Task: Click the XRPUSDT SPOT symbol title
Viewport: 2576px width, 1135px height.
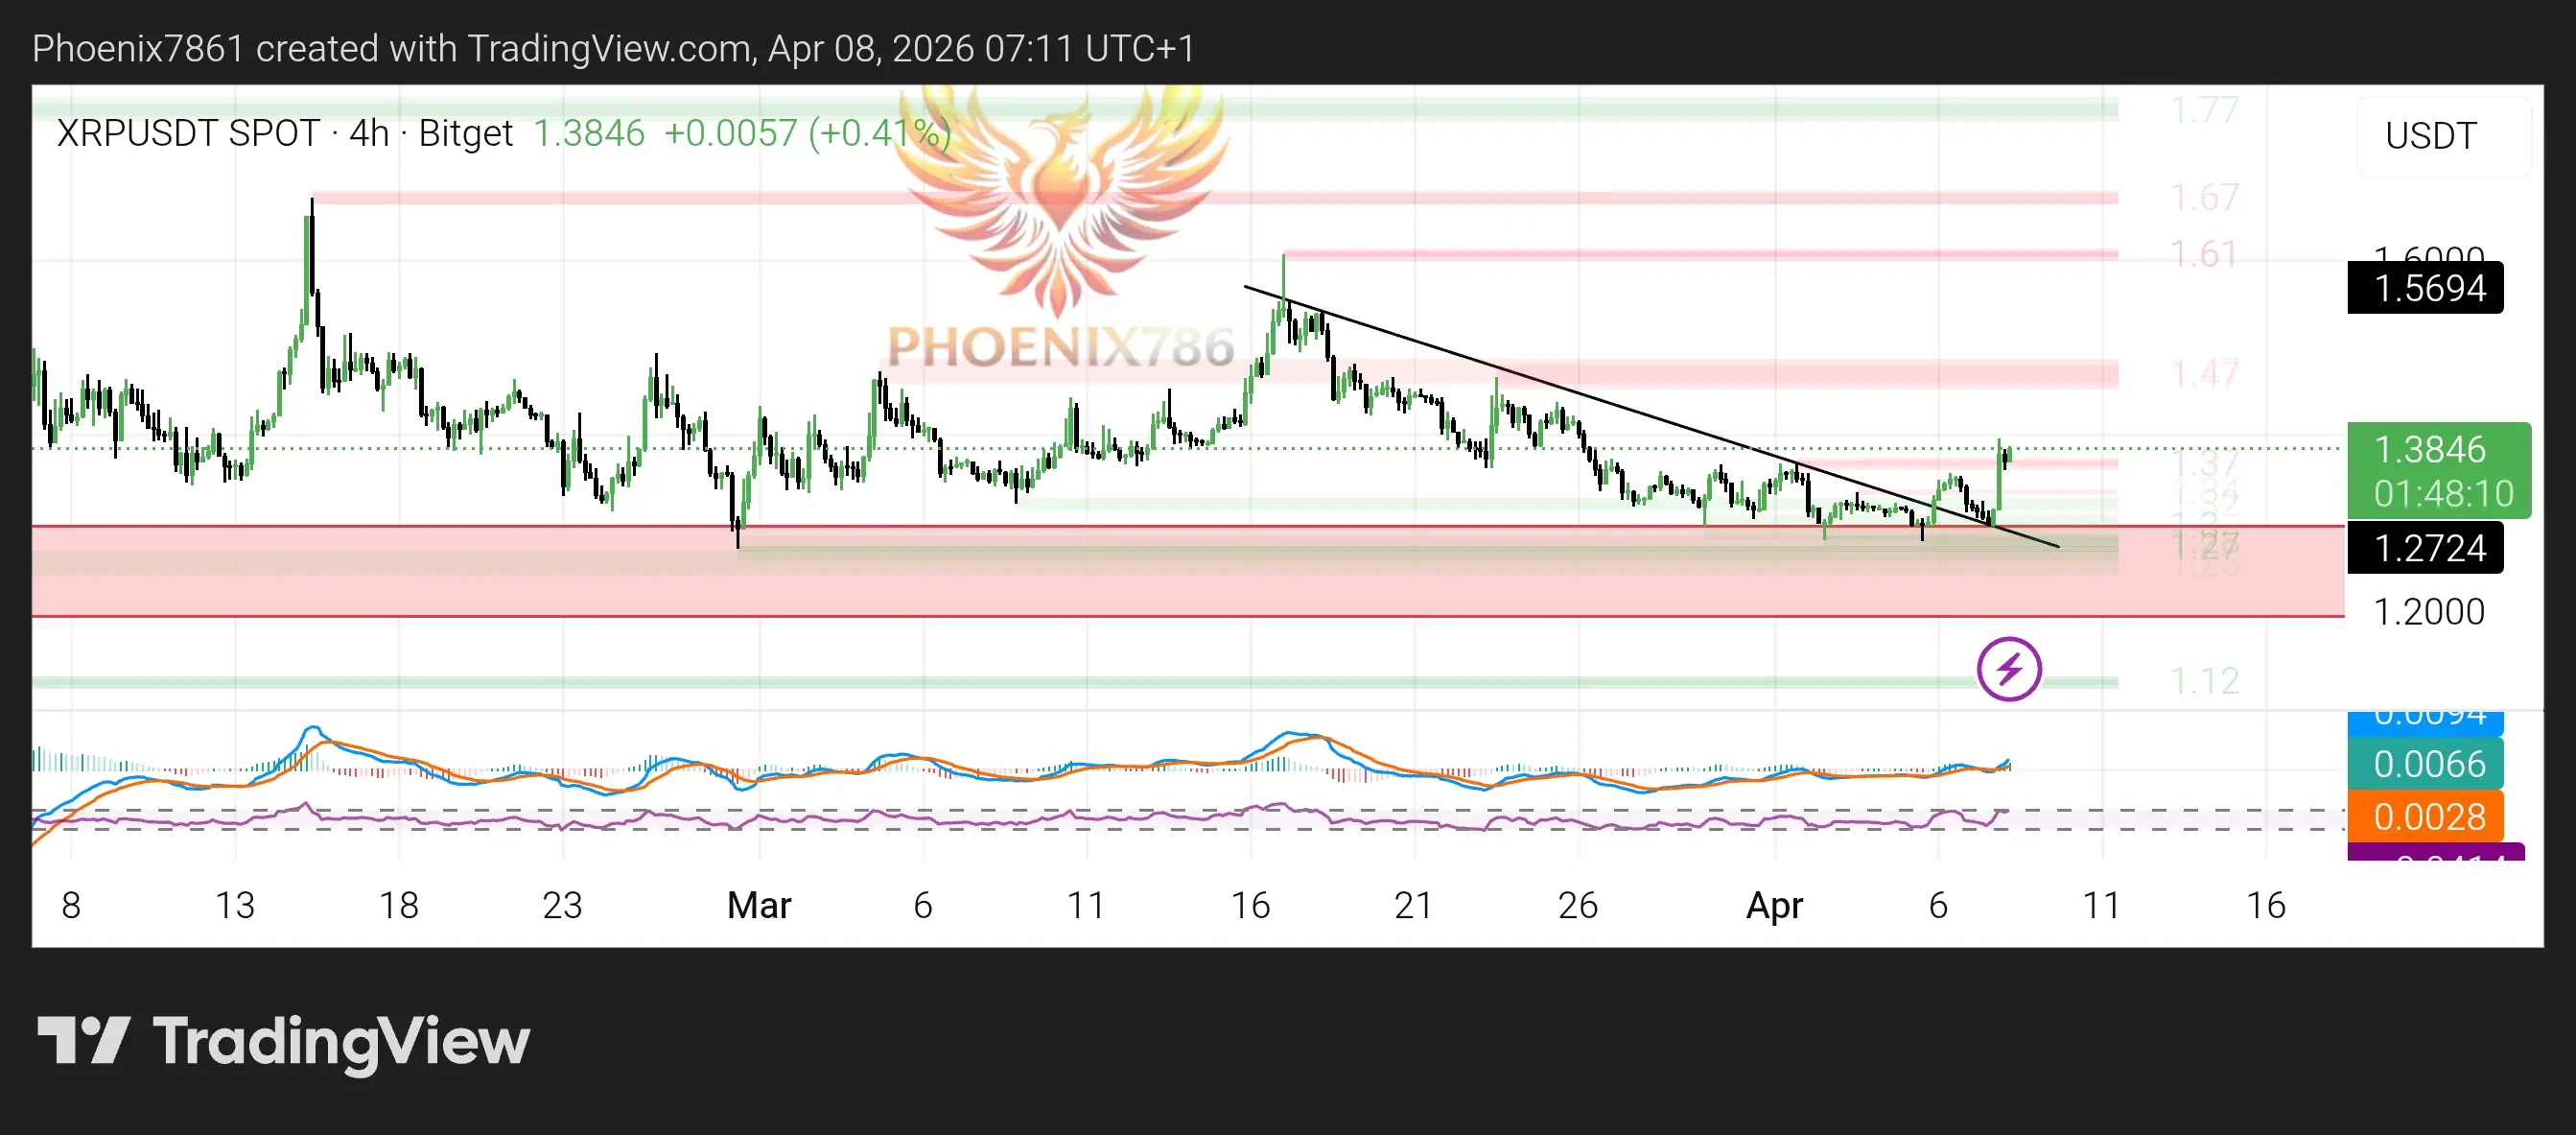Action: tap(188, 133)
